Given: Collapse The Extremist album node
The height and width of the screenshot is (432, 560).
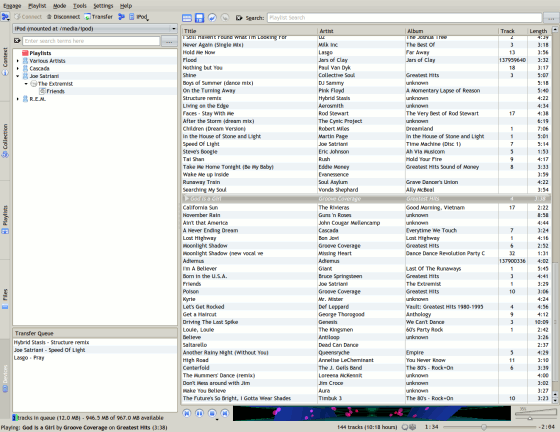Looking at the screenshot, I should [x=26, y=84].
